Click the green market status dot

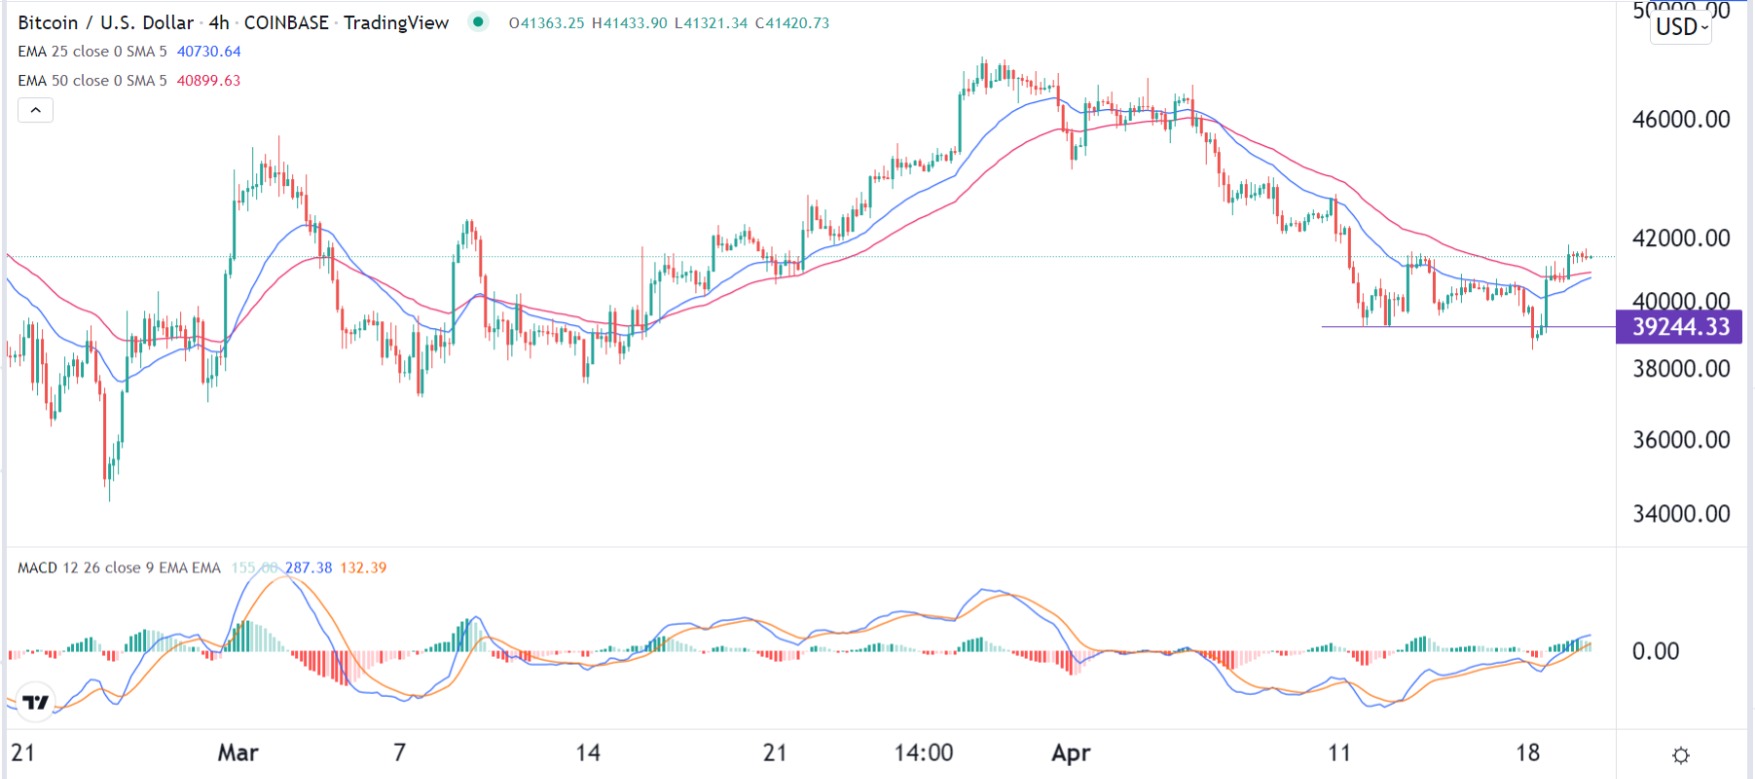click(479, 22)
